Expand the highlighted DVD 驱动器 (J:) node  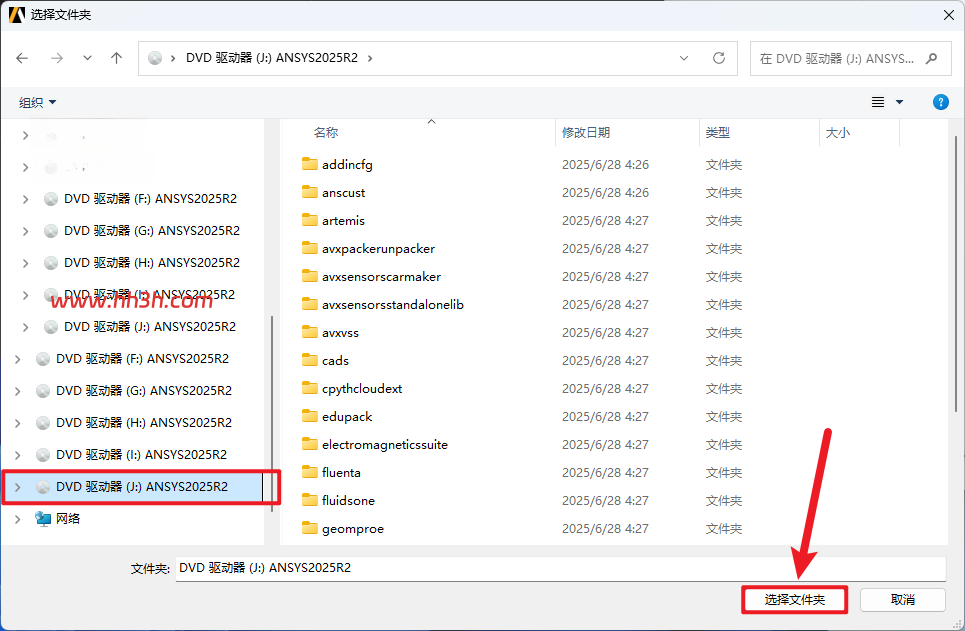(x=17, y=487)
